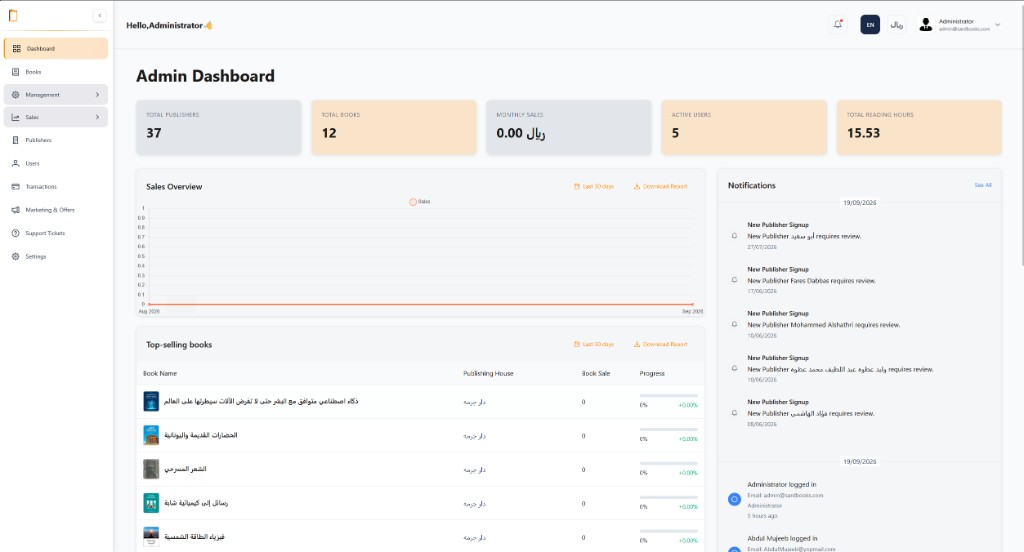The height and width of the screenshot is (552, 1024).
Task: Click the Total Reading Hours card
Action: 920,127
